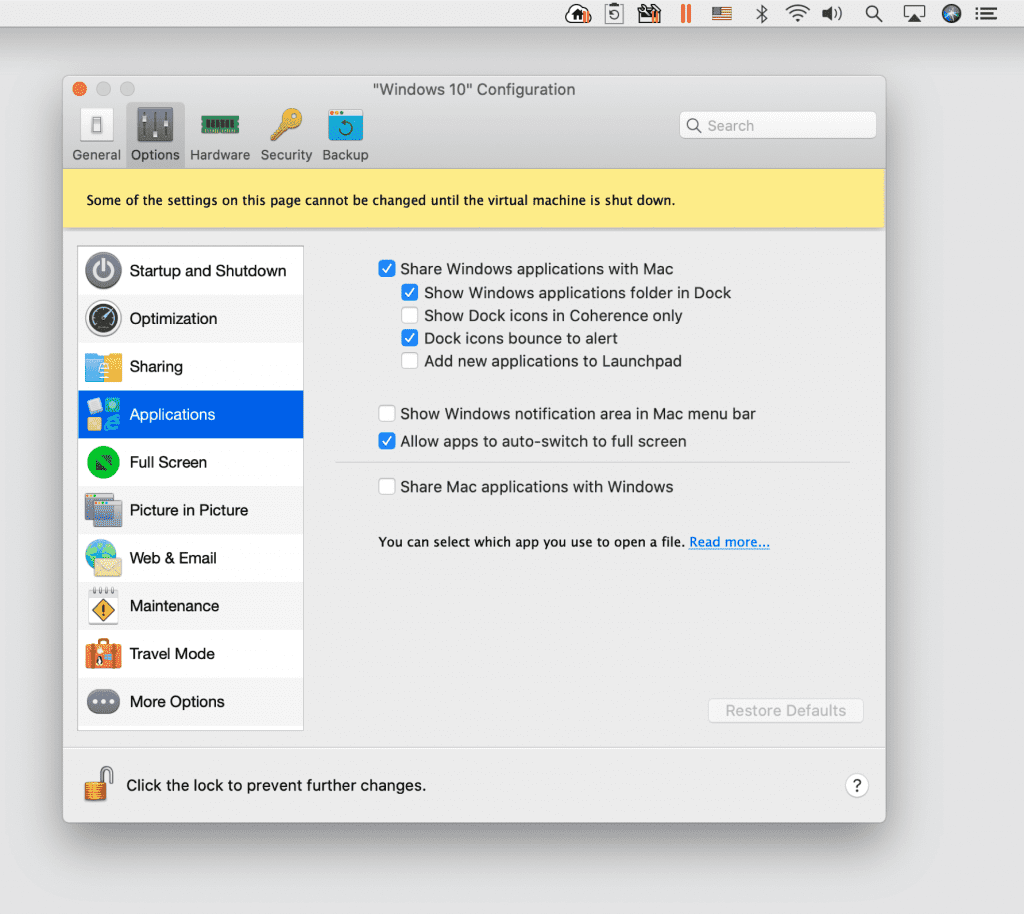1024x914 pixels.
Task: Open Picture in Picture settings
Action: [190, 510]
